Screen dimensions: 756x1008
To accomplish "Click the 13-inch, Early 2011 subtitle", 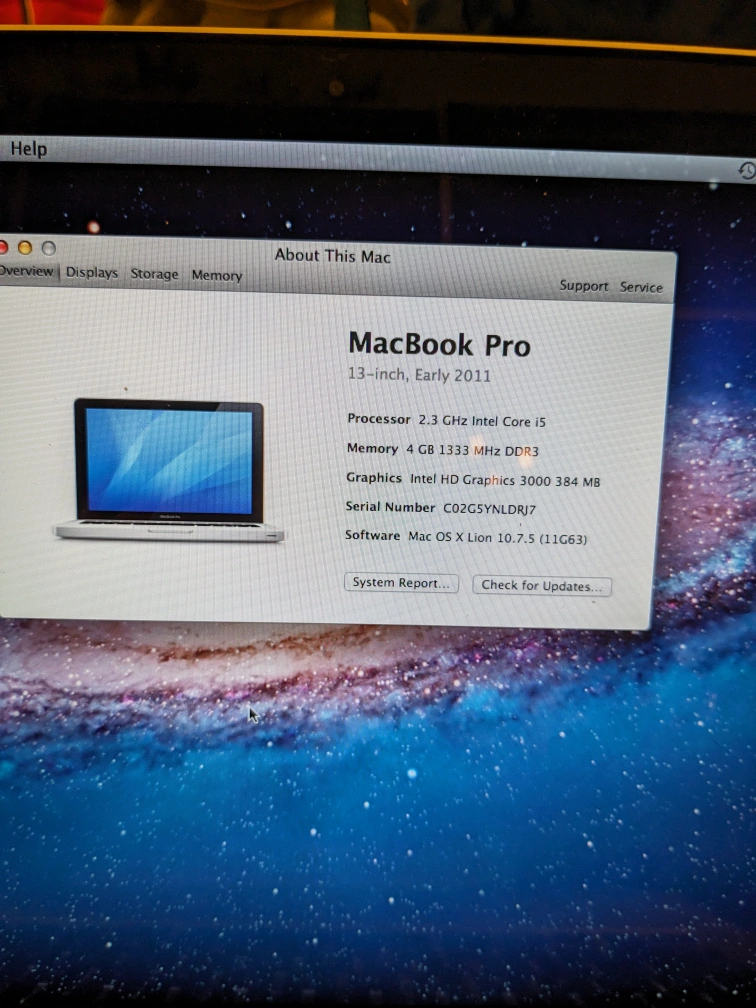I will pos(419,374).
